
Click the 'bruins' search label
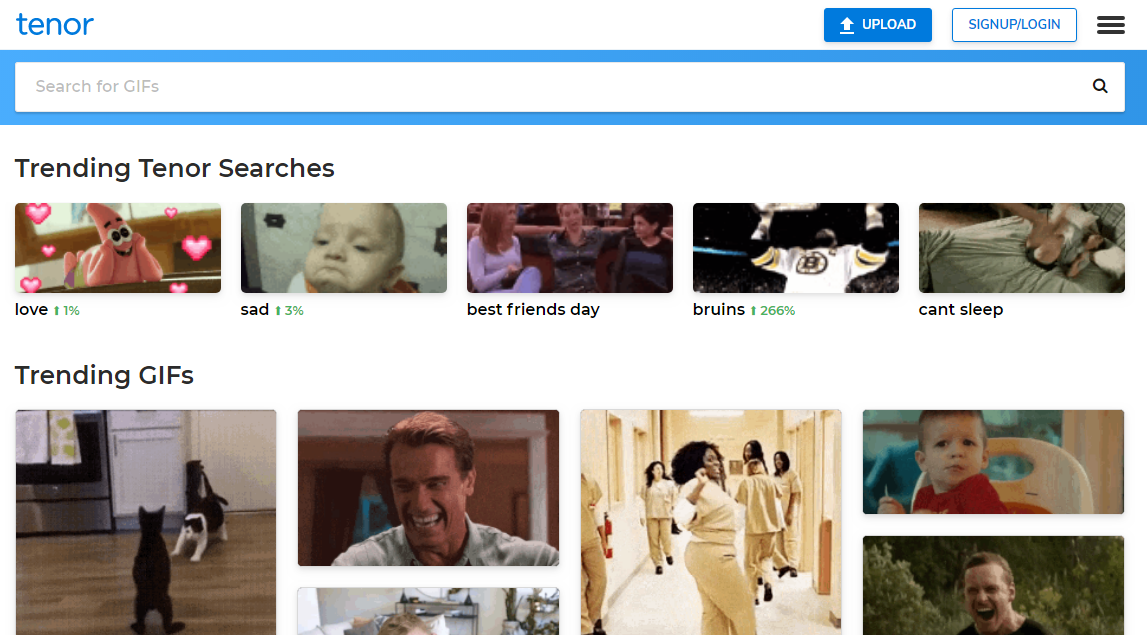(718, 309)
